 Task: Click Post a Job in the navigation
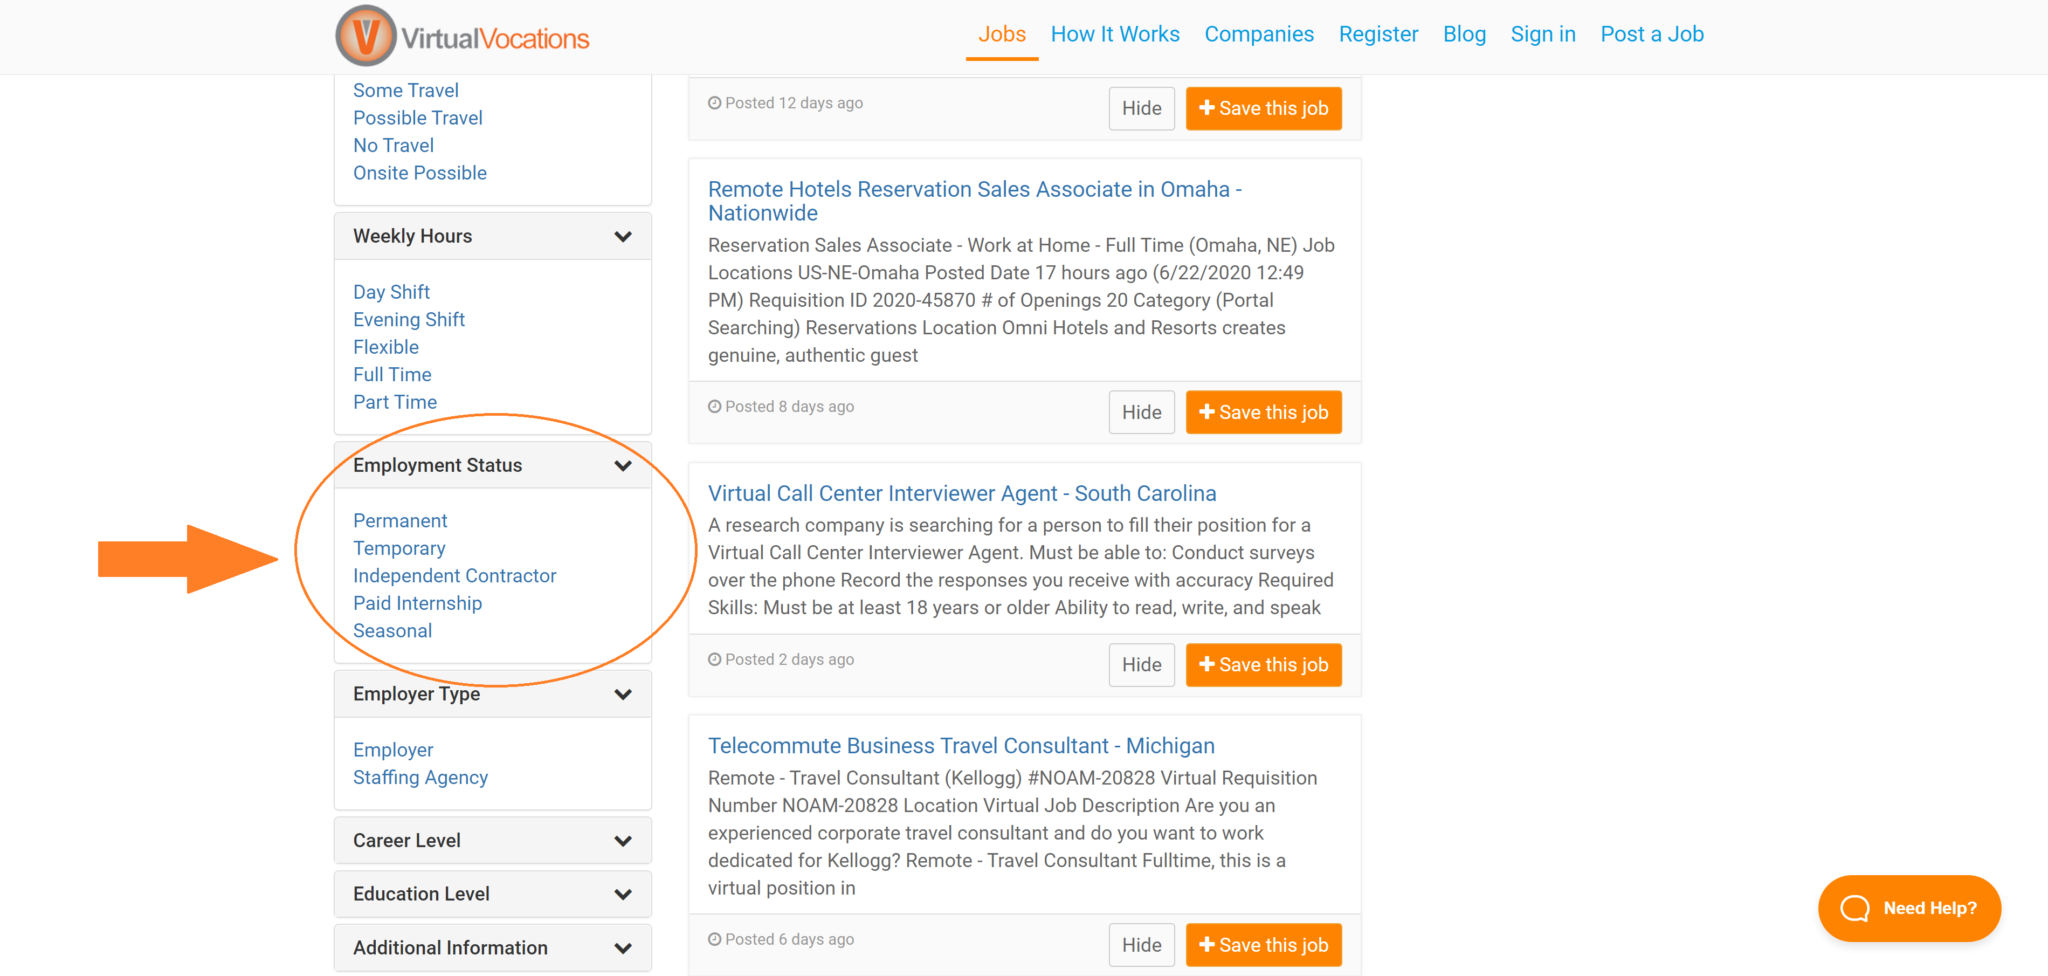(x=1652, y=34)
